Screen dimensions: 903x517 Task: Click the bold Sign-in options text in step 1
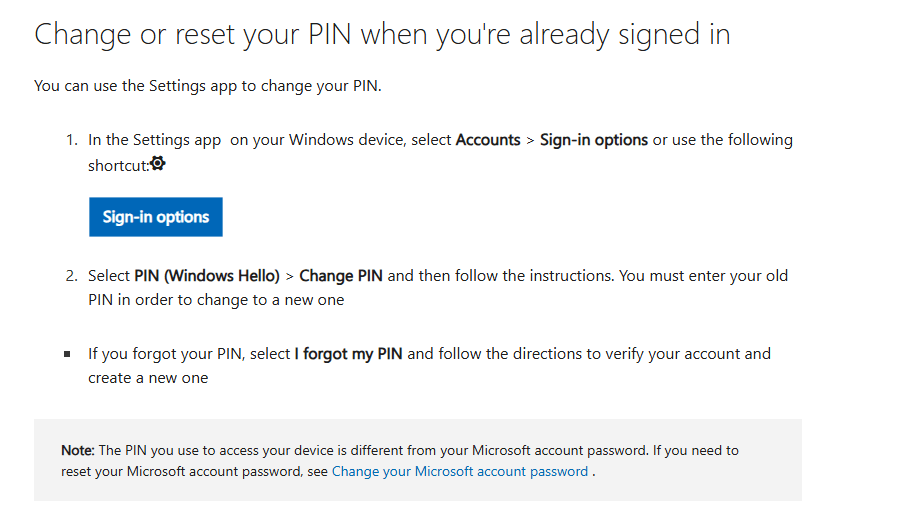[594, 140]
